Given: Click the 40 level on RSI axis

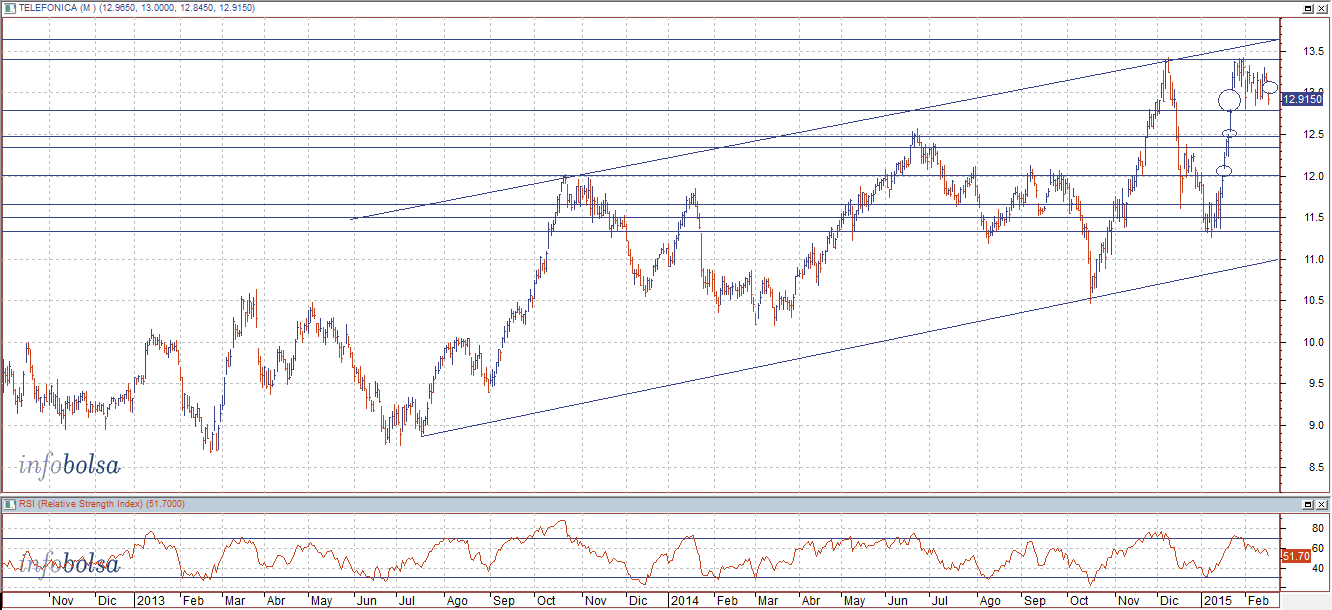Looking at the screenshot, I should click(1319, 568).
